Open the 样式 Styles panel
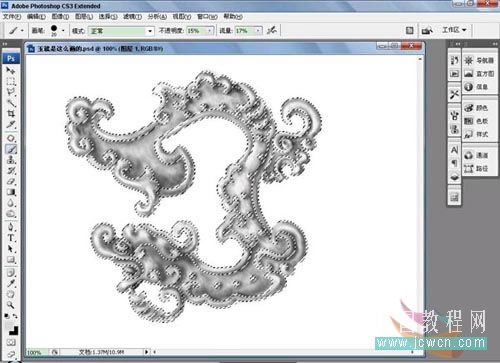500x363 pixels. (x=476, y=134)
